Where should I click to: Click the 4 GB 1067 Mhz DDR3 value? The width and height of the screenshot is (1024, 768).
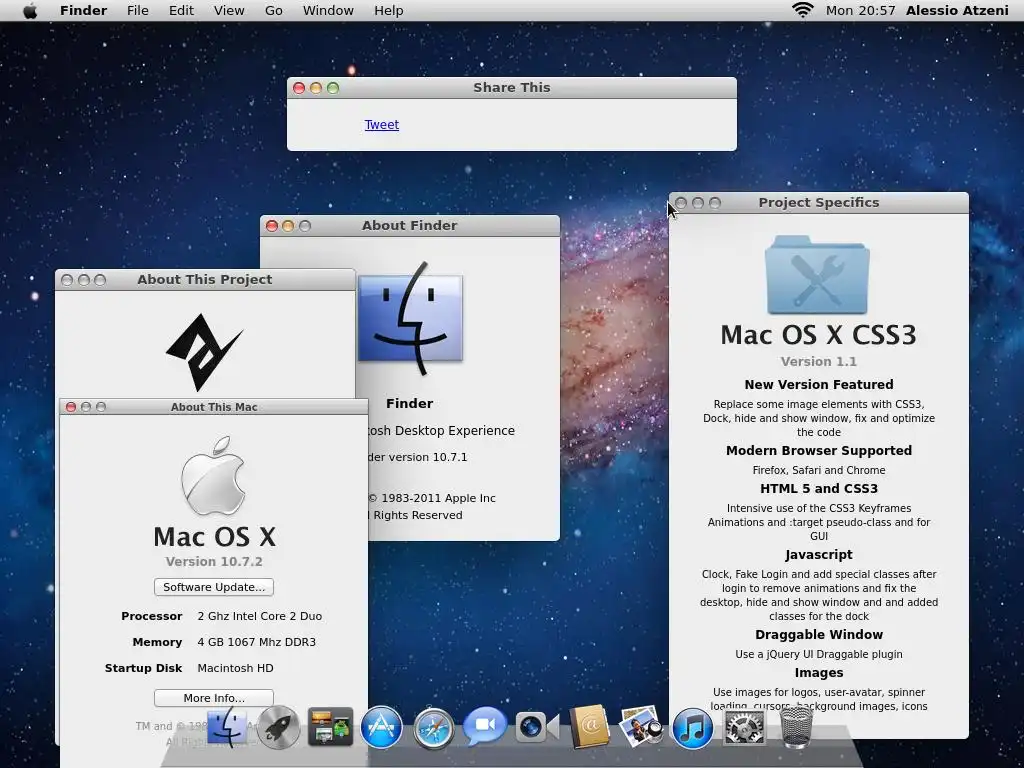(x=257, y=642)
